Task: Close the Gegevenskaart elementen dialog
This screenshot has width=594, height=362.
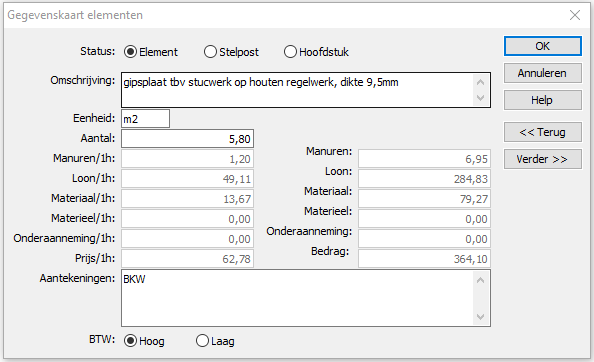Action: coord(575,15)
